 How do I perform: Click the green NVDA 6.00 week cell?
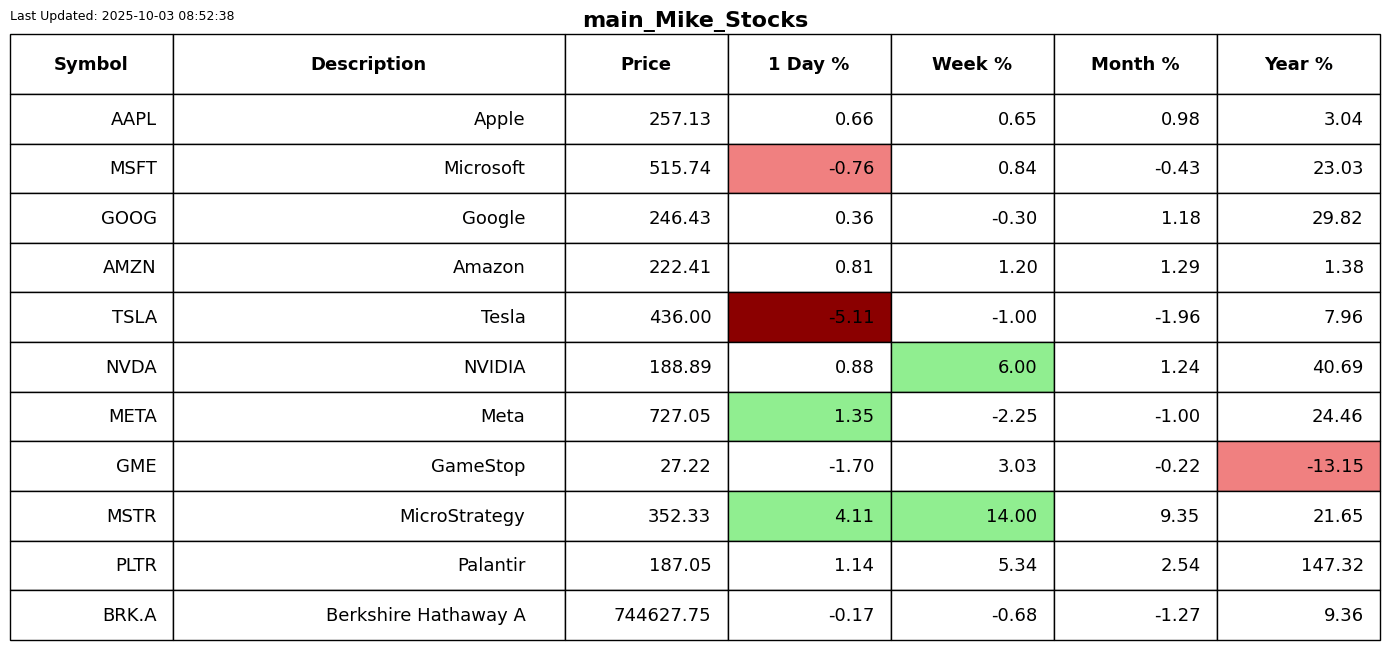coord(972,367)
